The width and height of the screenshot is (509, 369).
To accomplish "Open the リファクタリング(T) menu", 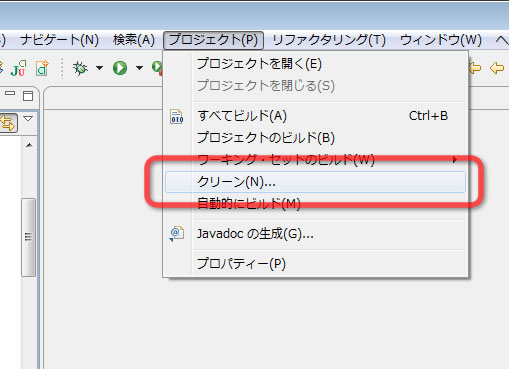I will tap(329, 40).
